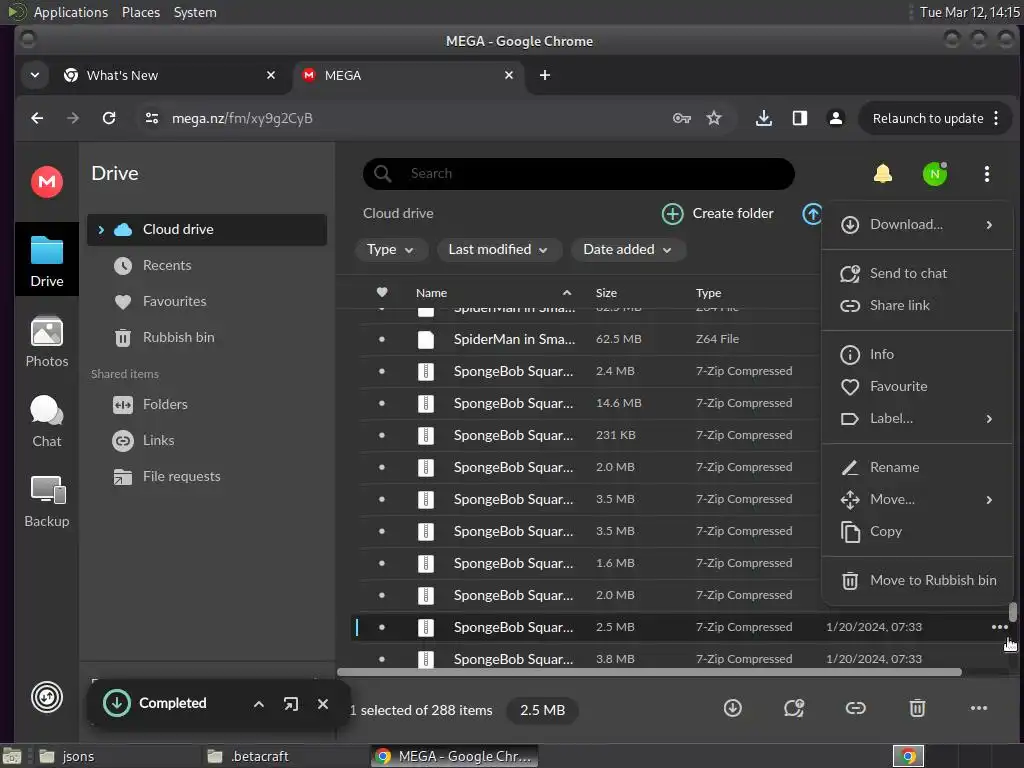
Task: Open Backup section
Action: tap(47, 502)
